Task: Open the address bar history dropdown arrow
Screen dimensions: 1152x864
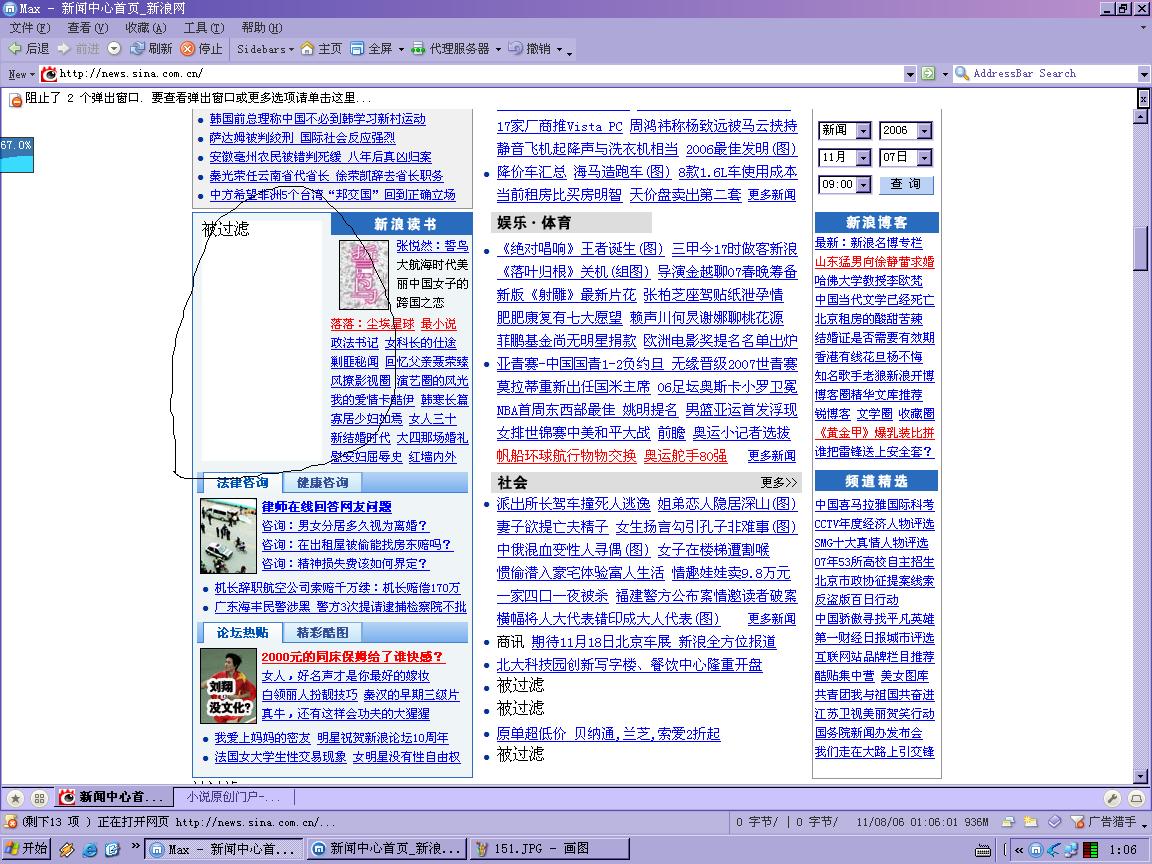Action: pyautogui.click(x=910, y=73)
